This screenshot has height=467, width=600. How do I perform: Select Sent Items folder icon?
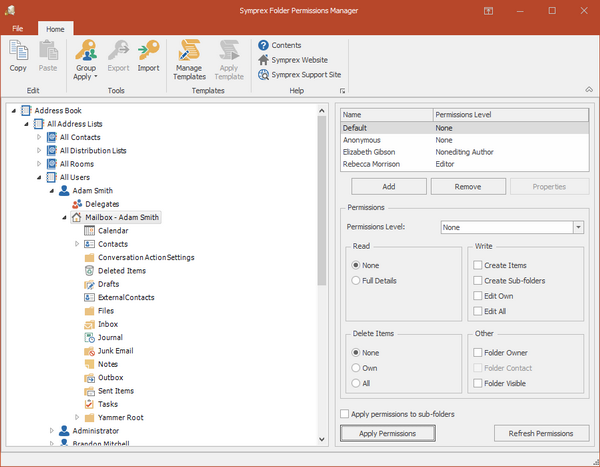[x=89, y=391]
